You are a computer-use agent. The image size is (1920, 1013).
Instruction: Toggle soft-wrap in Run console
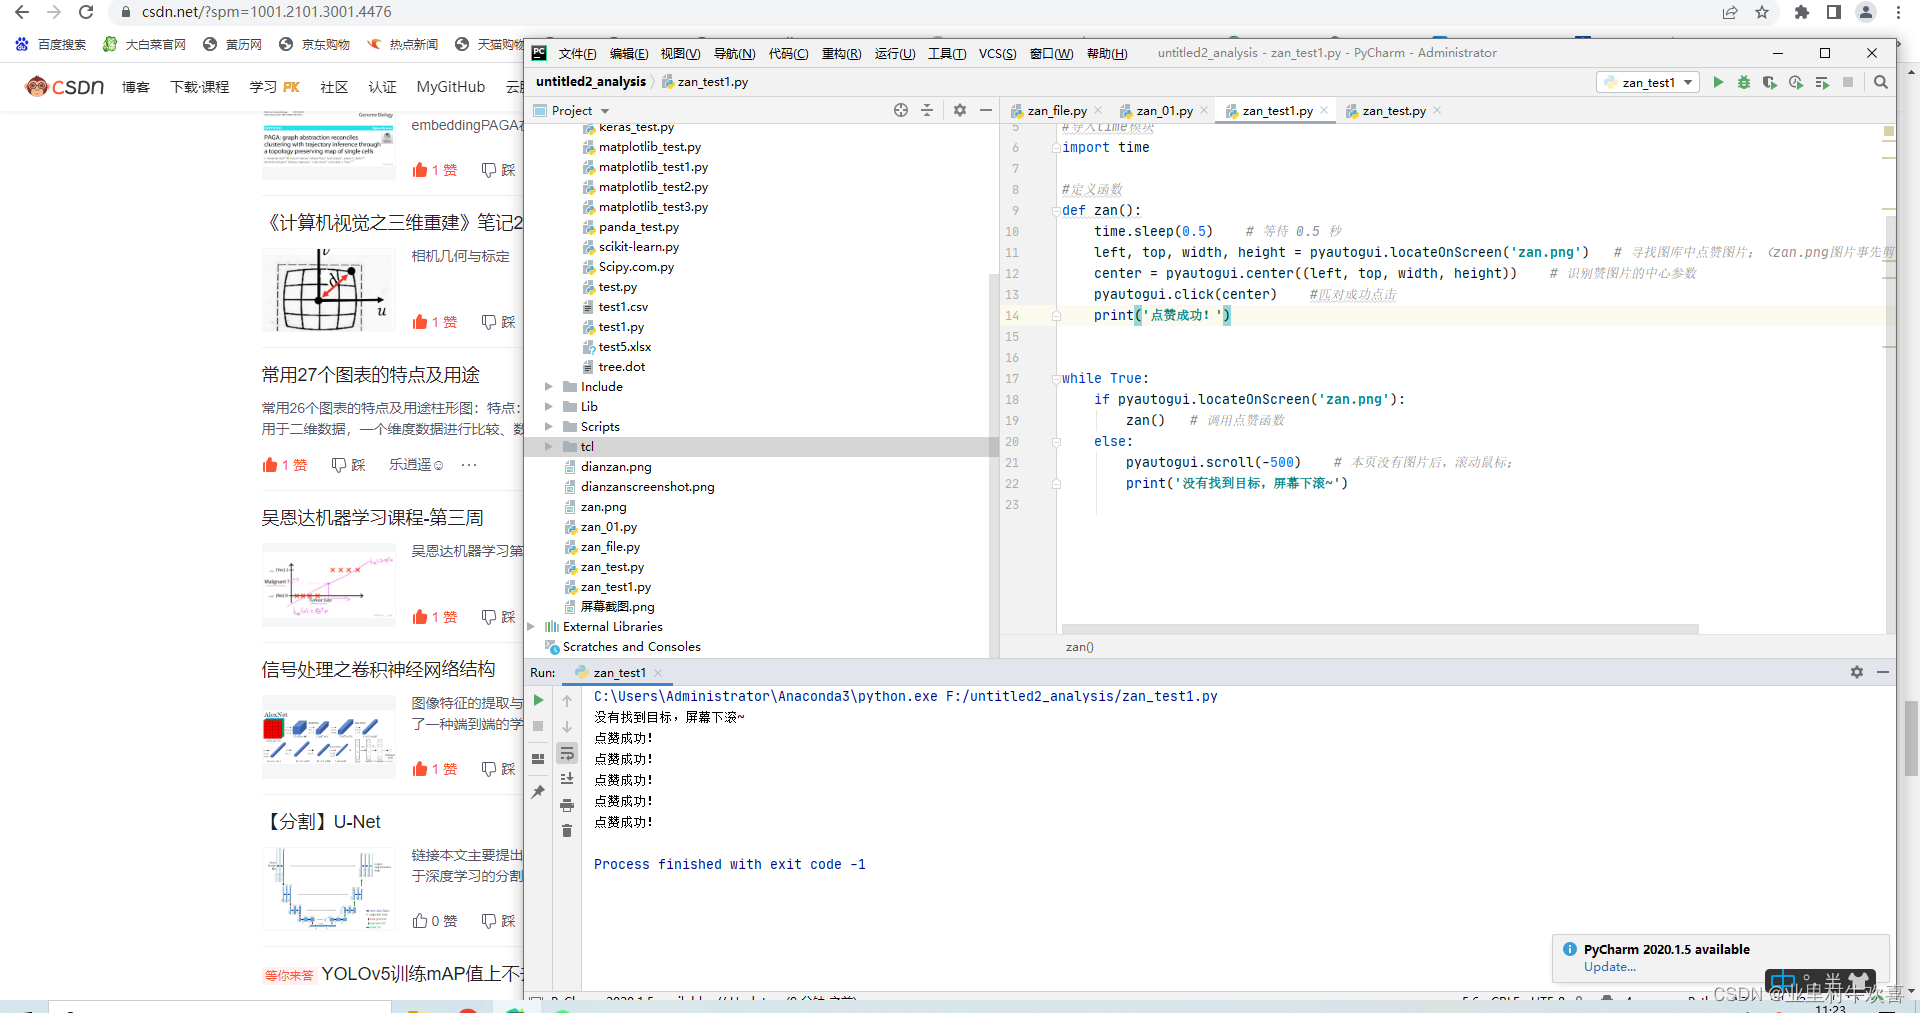pyautogui.click(x=567, y=753)
